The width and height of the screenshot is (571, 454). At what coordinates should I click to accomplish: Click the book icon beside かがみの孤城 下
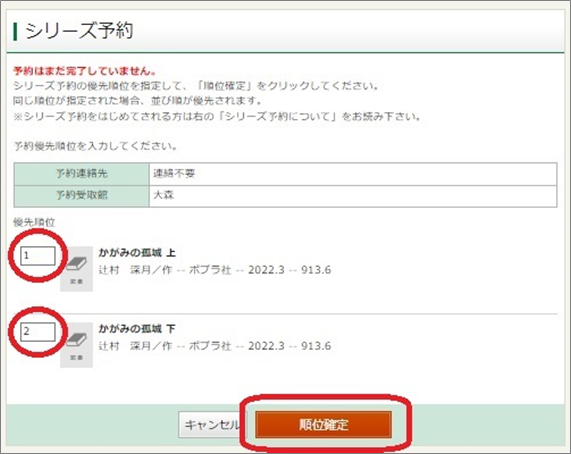click(76, 344)
